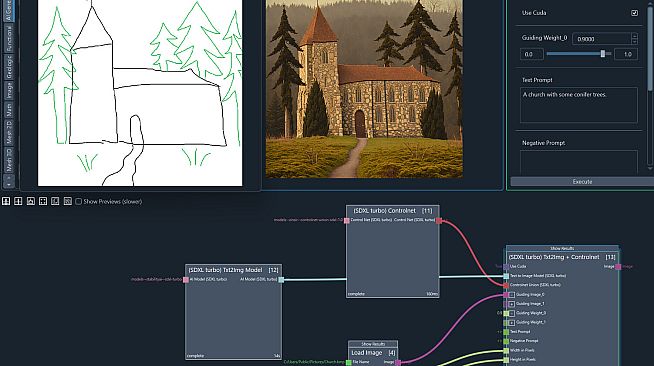Click into the Text Prompt box
This screenshot has height=366, width=654.
coord(579,105)
